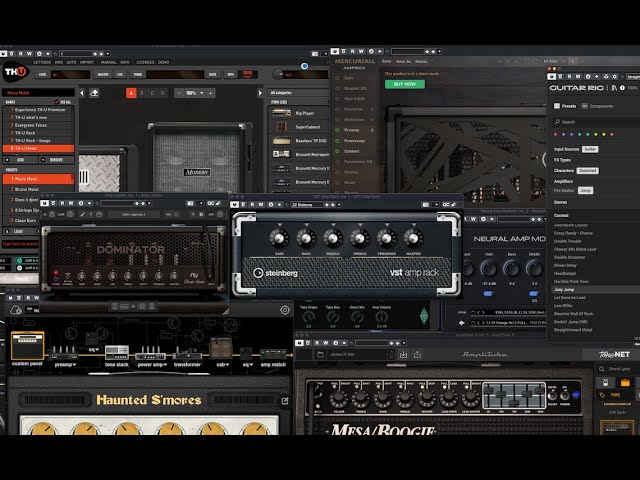
Task: Toggle the Mercuriall Cabinet power
Action: pos(337,151)
